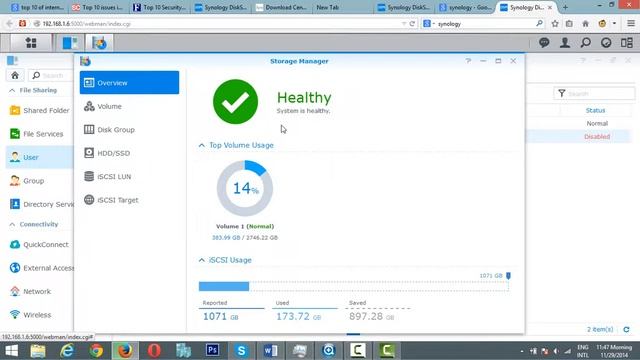This screenshot has height=360, width=640.
Task: Open File Explorer from taskbar
Action: [x=38, y=351]
